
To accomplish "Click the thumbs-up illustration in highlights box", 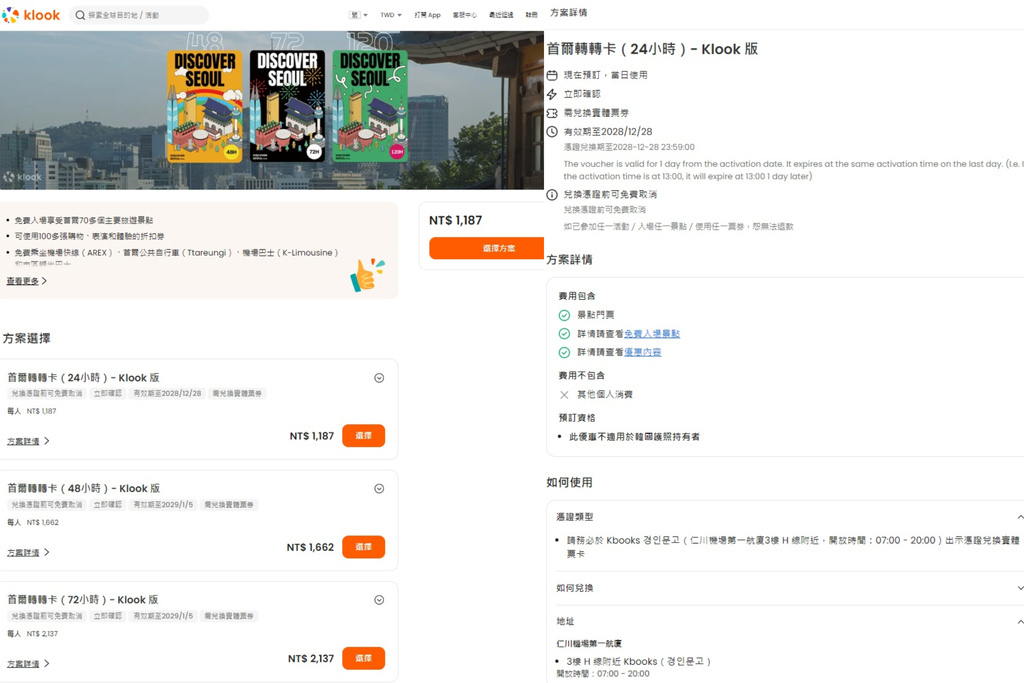I will tap(368, 274).
